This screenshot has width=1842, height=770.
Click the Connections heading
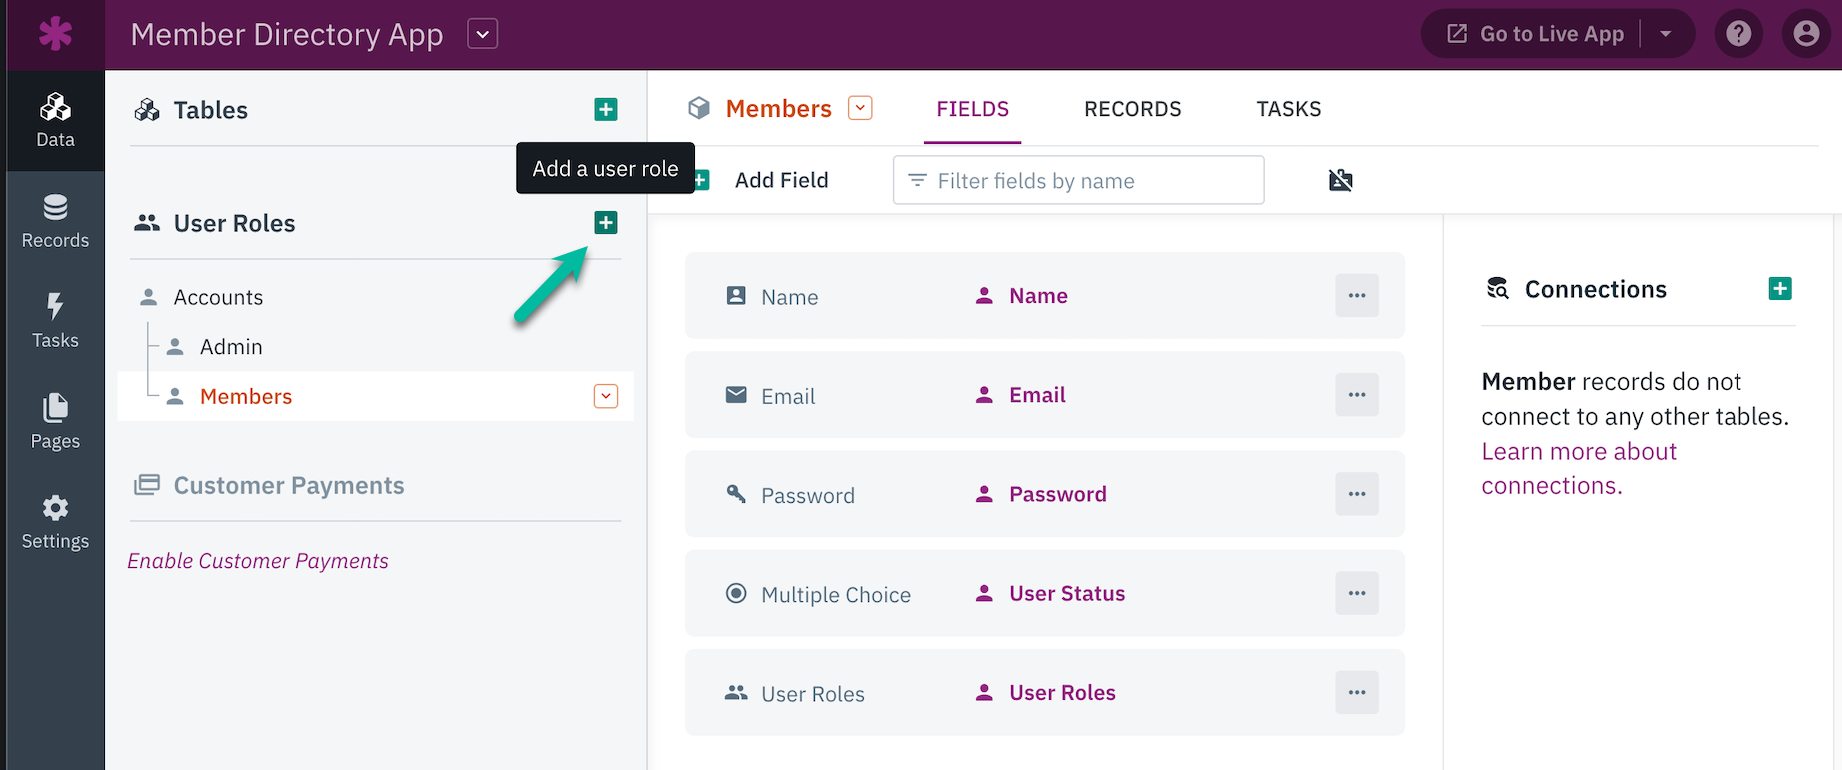coord(1595,289)
